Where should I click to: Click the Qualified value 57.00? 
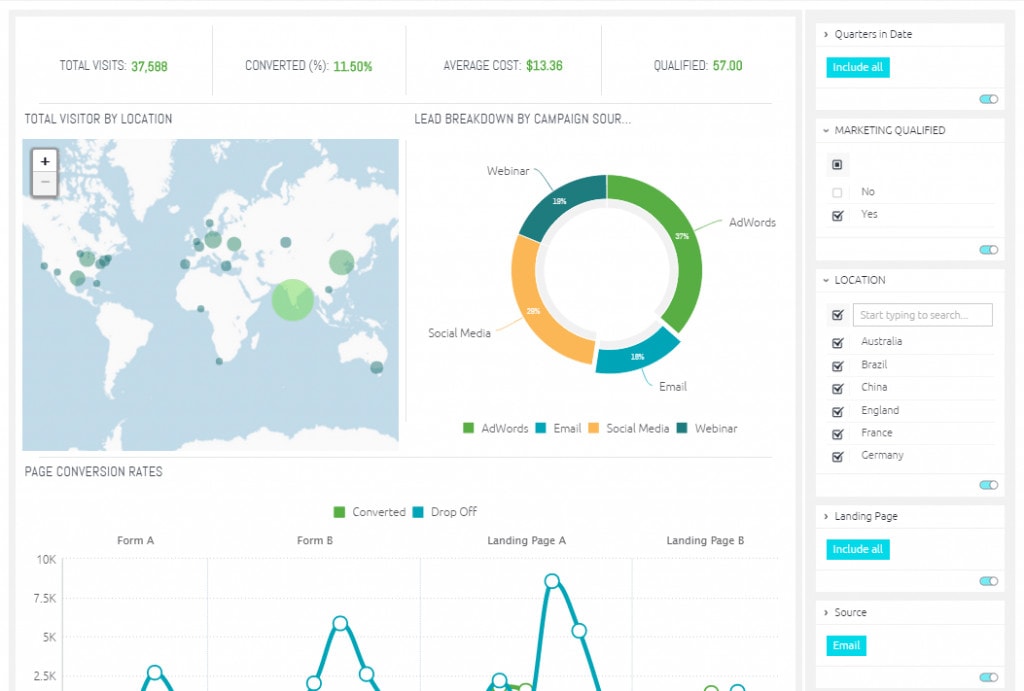point(728,66)
